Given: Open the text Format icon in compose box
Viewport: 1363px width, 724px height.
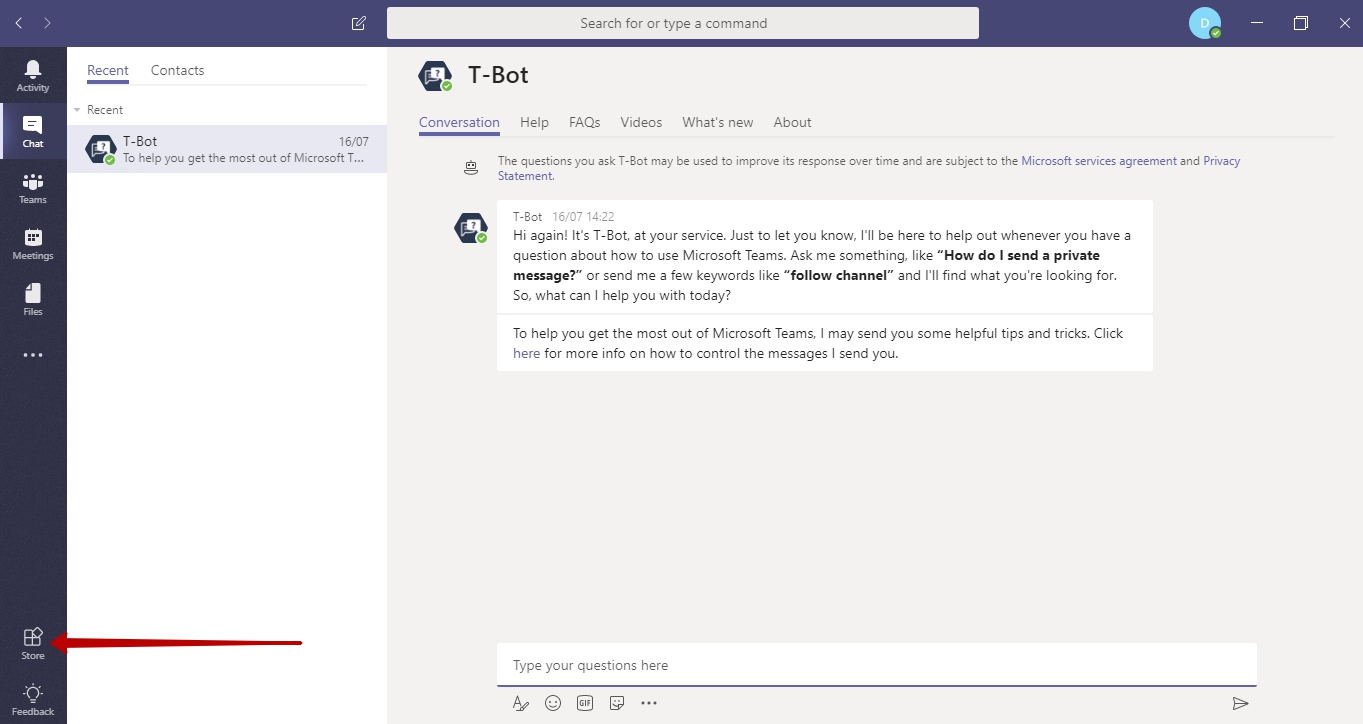Looking at the screenshot, I should coord(520,703).
